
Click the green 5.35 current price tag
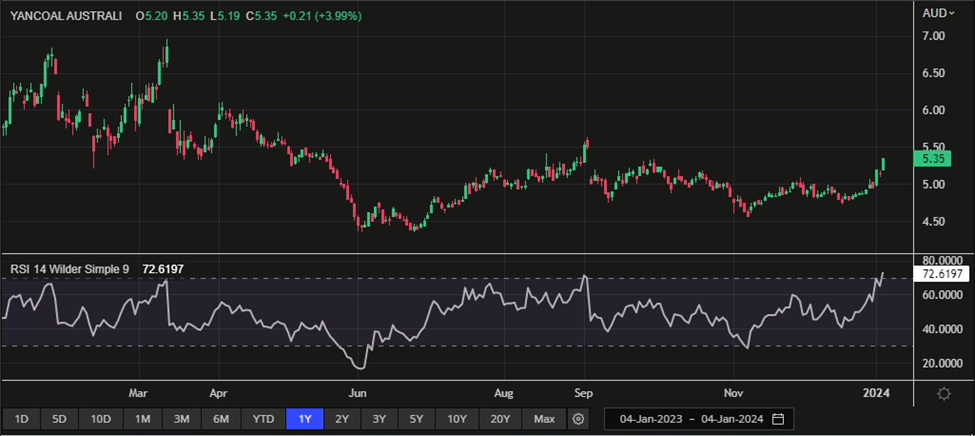tap(932, 159)
